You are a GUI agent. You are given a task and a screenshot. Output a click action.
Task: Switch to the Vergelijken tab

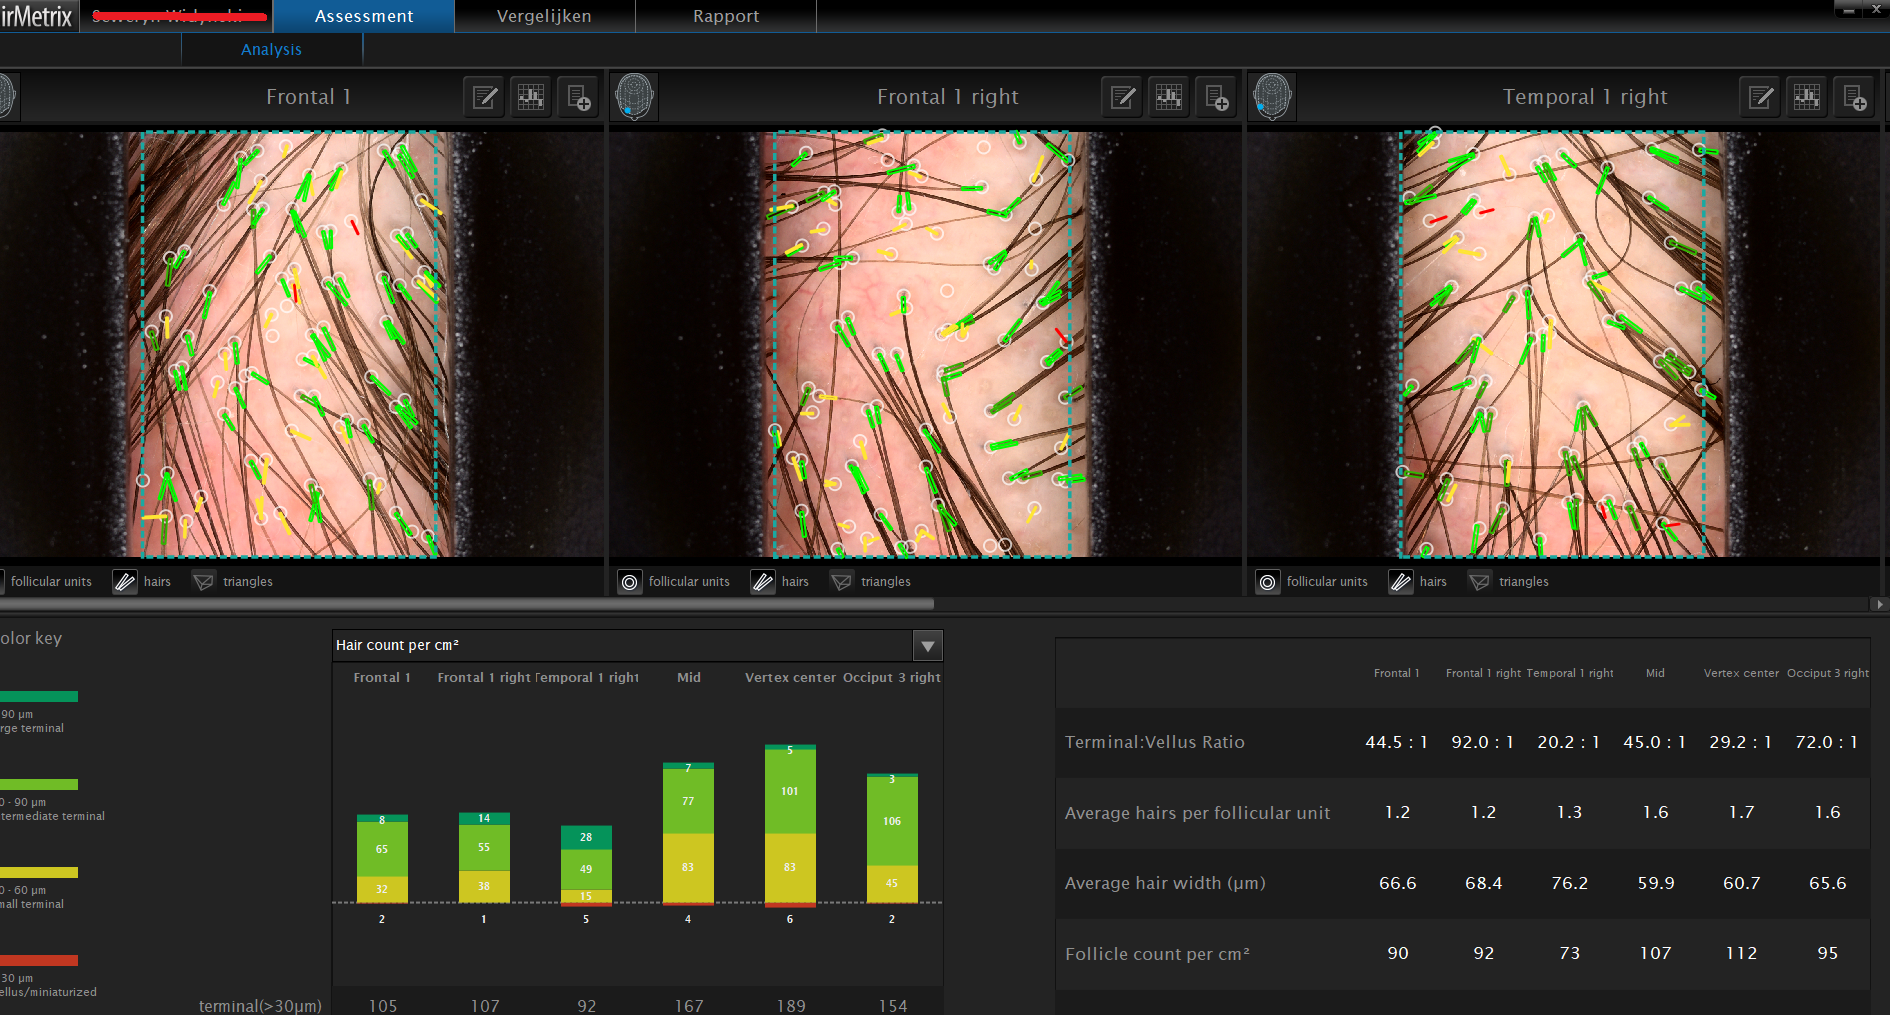click(544, 16)
